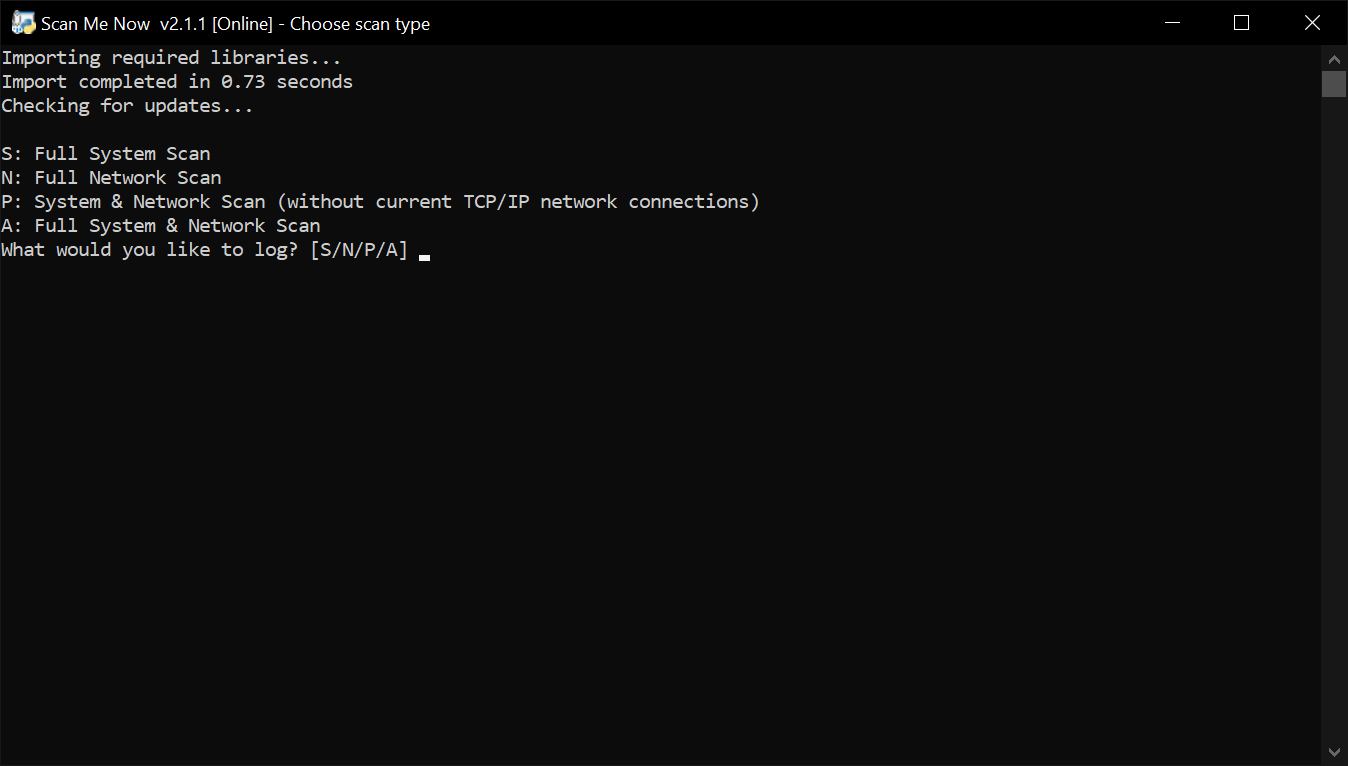Click the "S: Full System Scan" option
The height and width of the screenshot is (766, 1348).
tap(106, 154)
